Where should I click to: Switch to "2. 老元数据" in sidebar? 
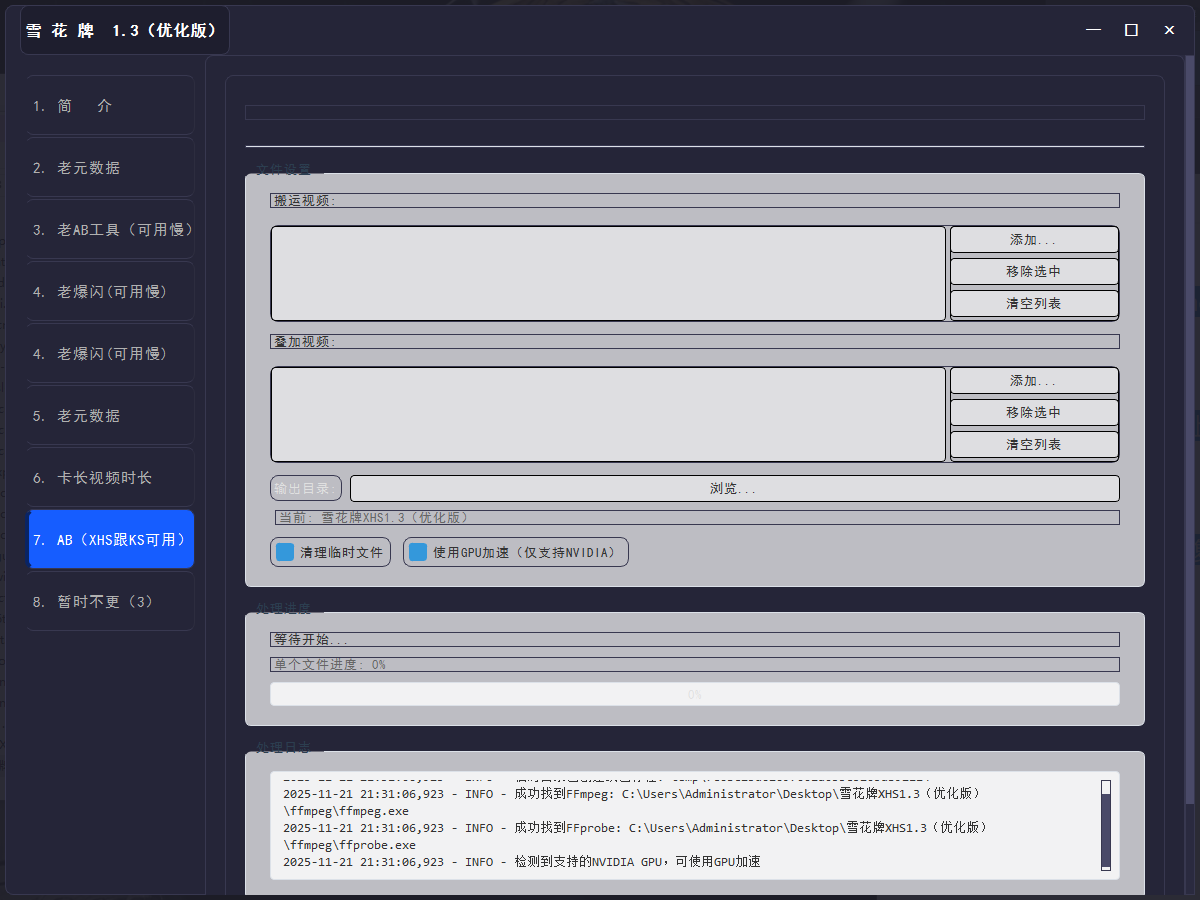coord(110,168)
